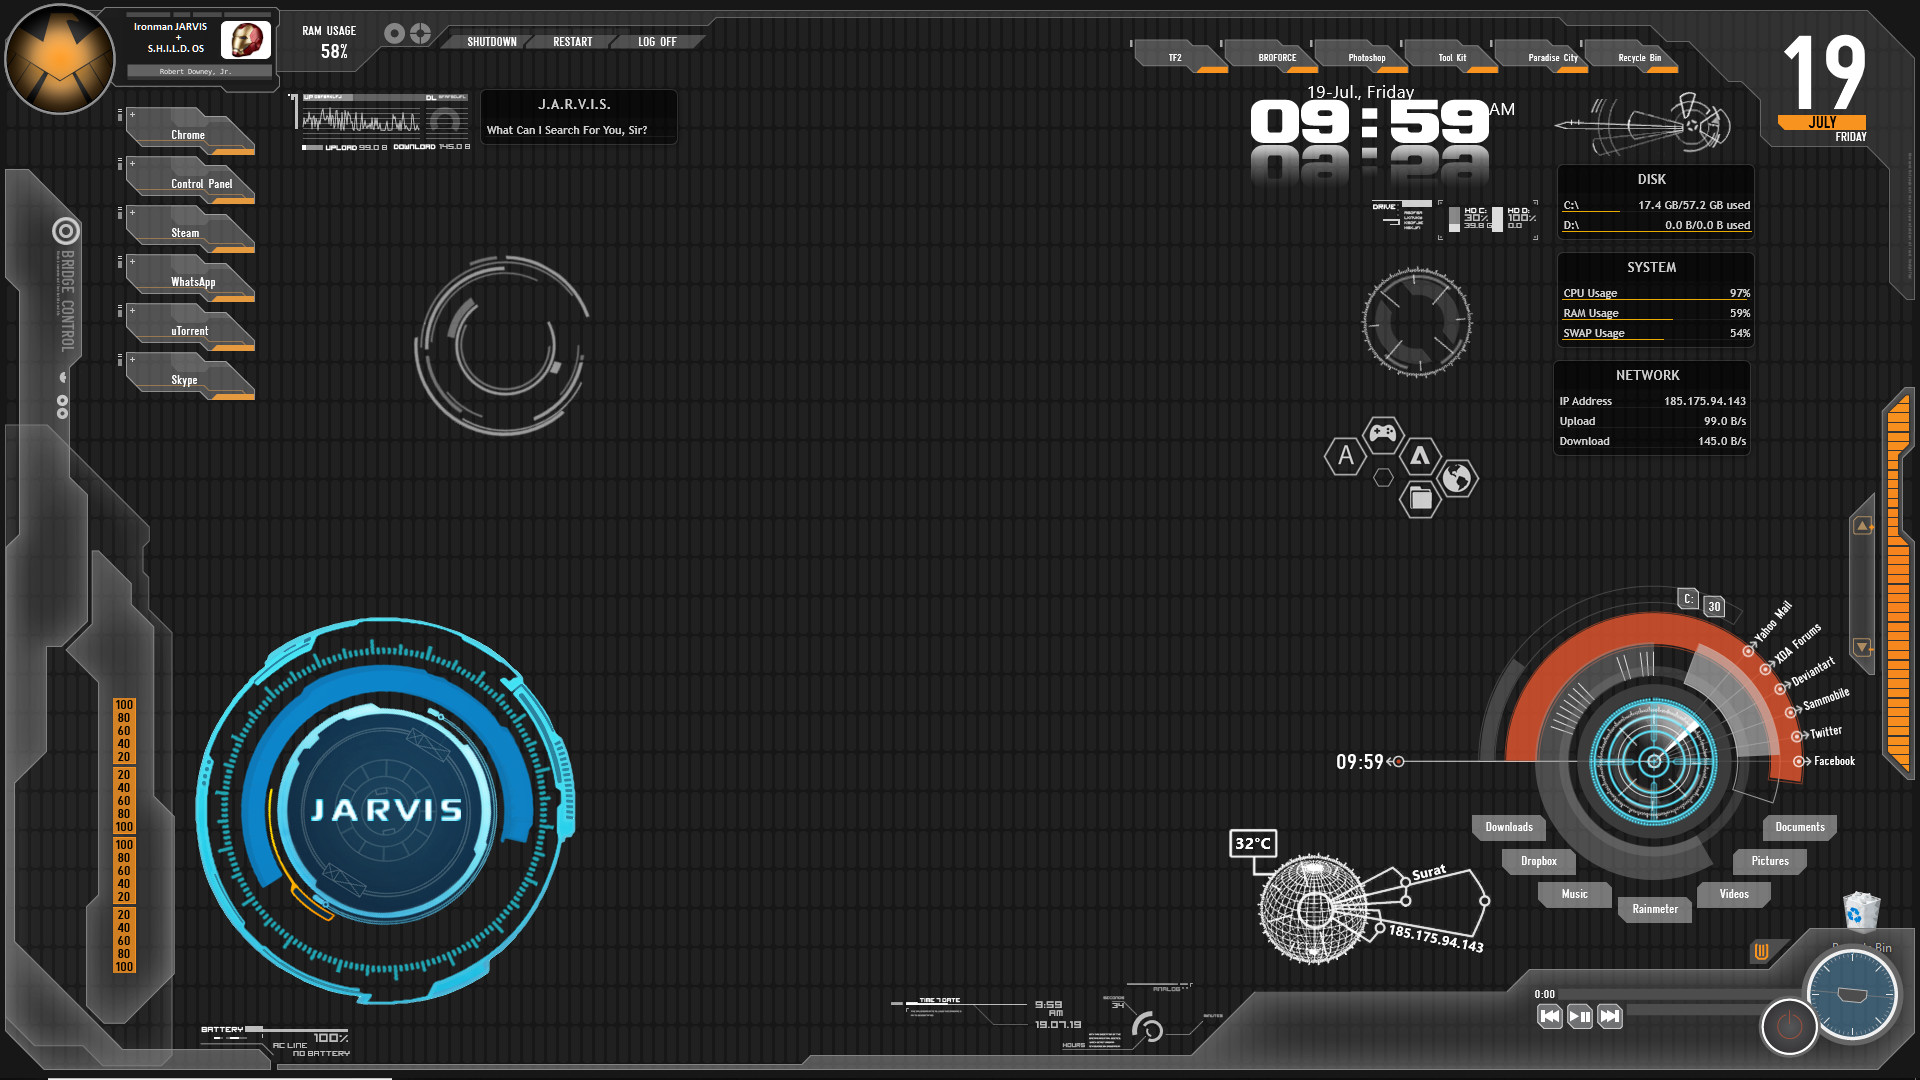Viewport: 1920px width, 1080px height.
Task: Click the gamepad controller hex icon
Action: pyautogui.click(x=1381, y=431)
